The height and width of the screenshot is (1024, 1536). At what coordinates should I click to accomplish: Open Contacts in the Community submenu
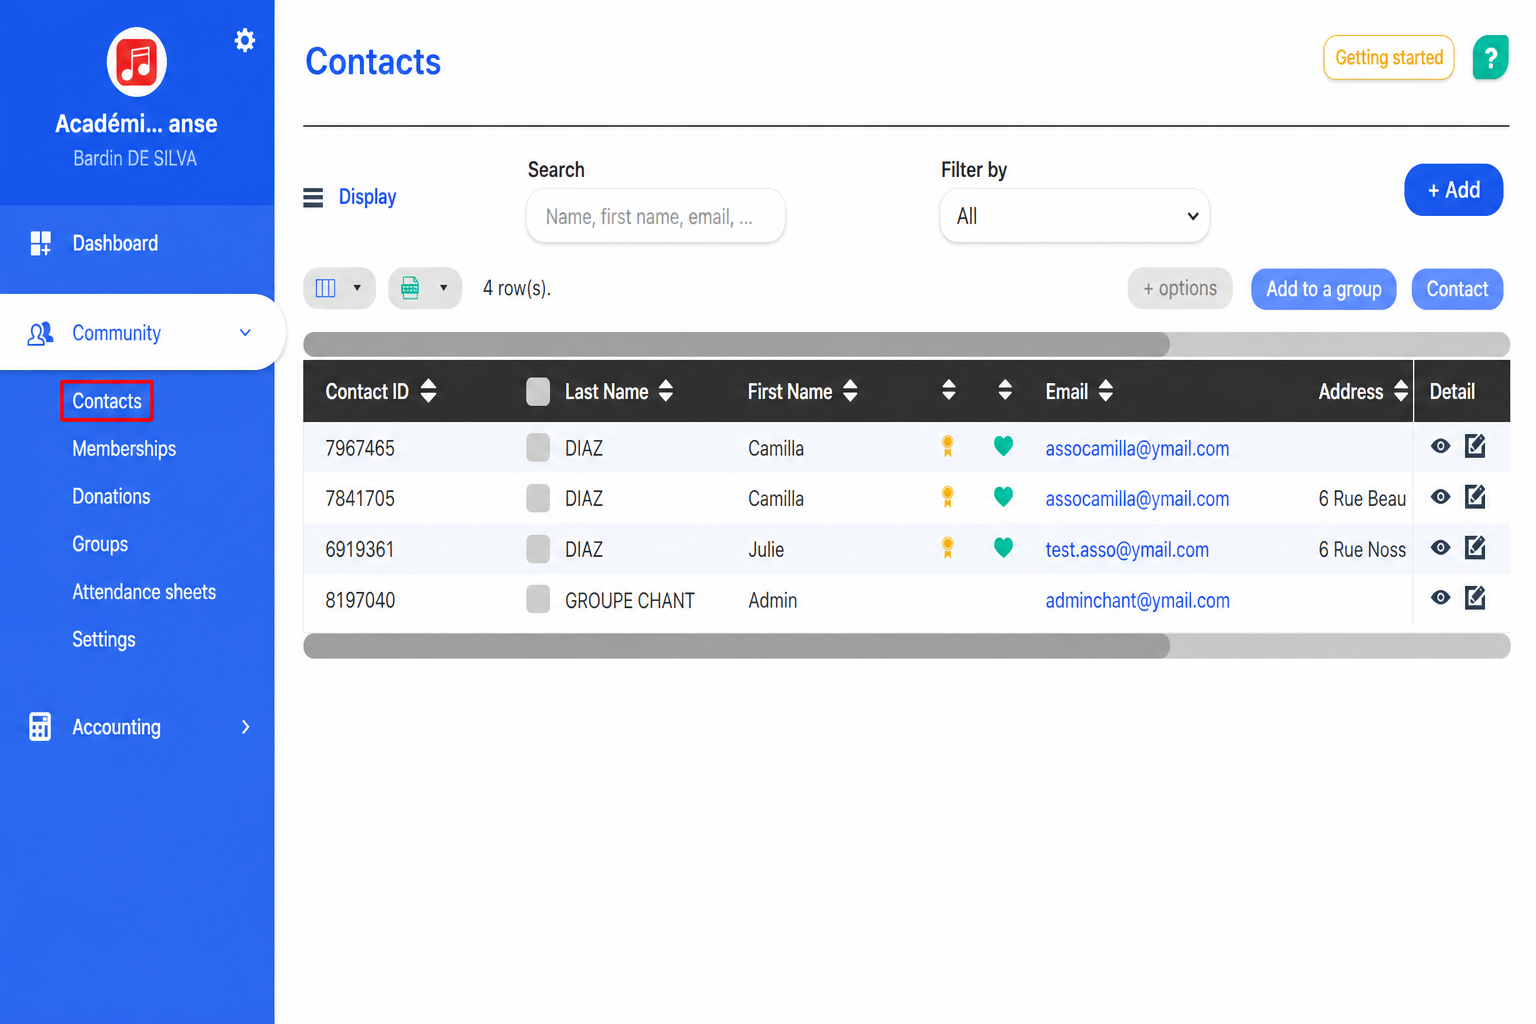click(x=107, y=401)
